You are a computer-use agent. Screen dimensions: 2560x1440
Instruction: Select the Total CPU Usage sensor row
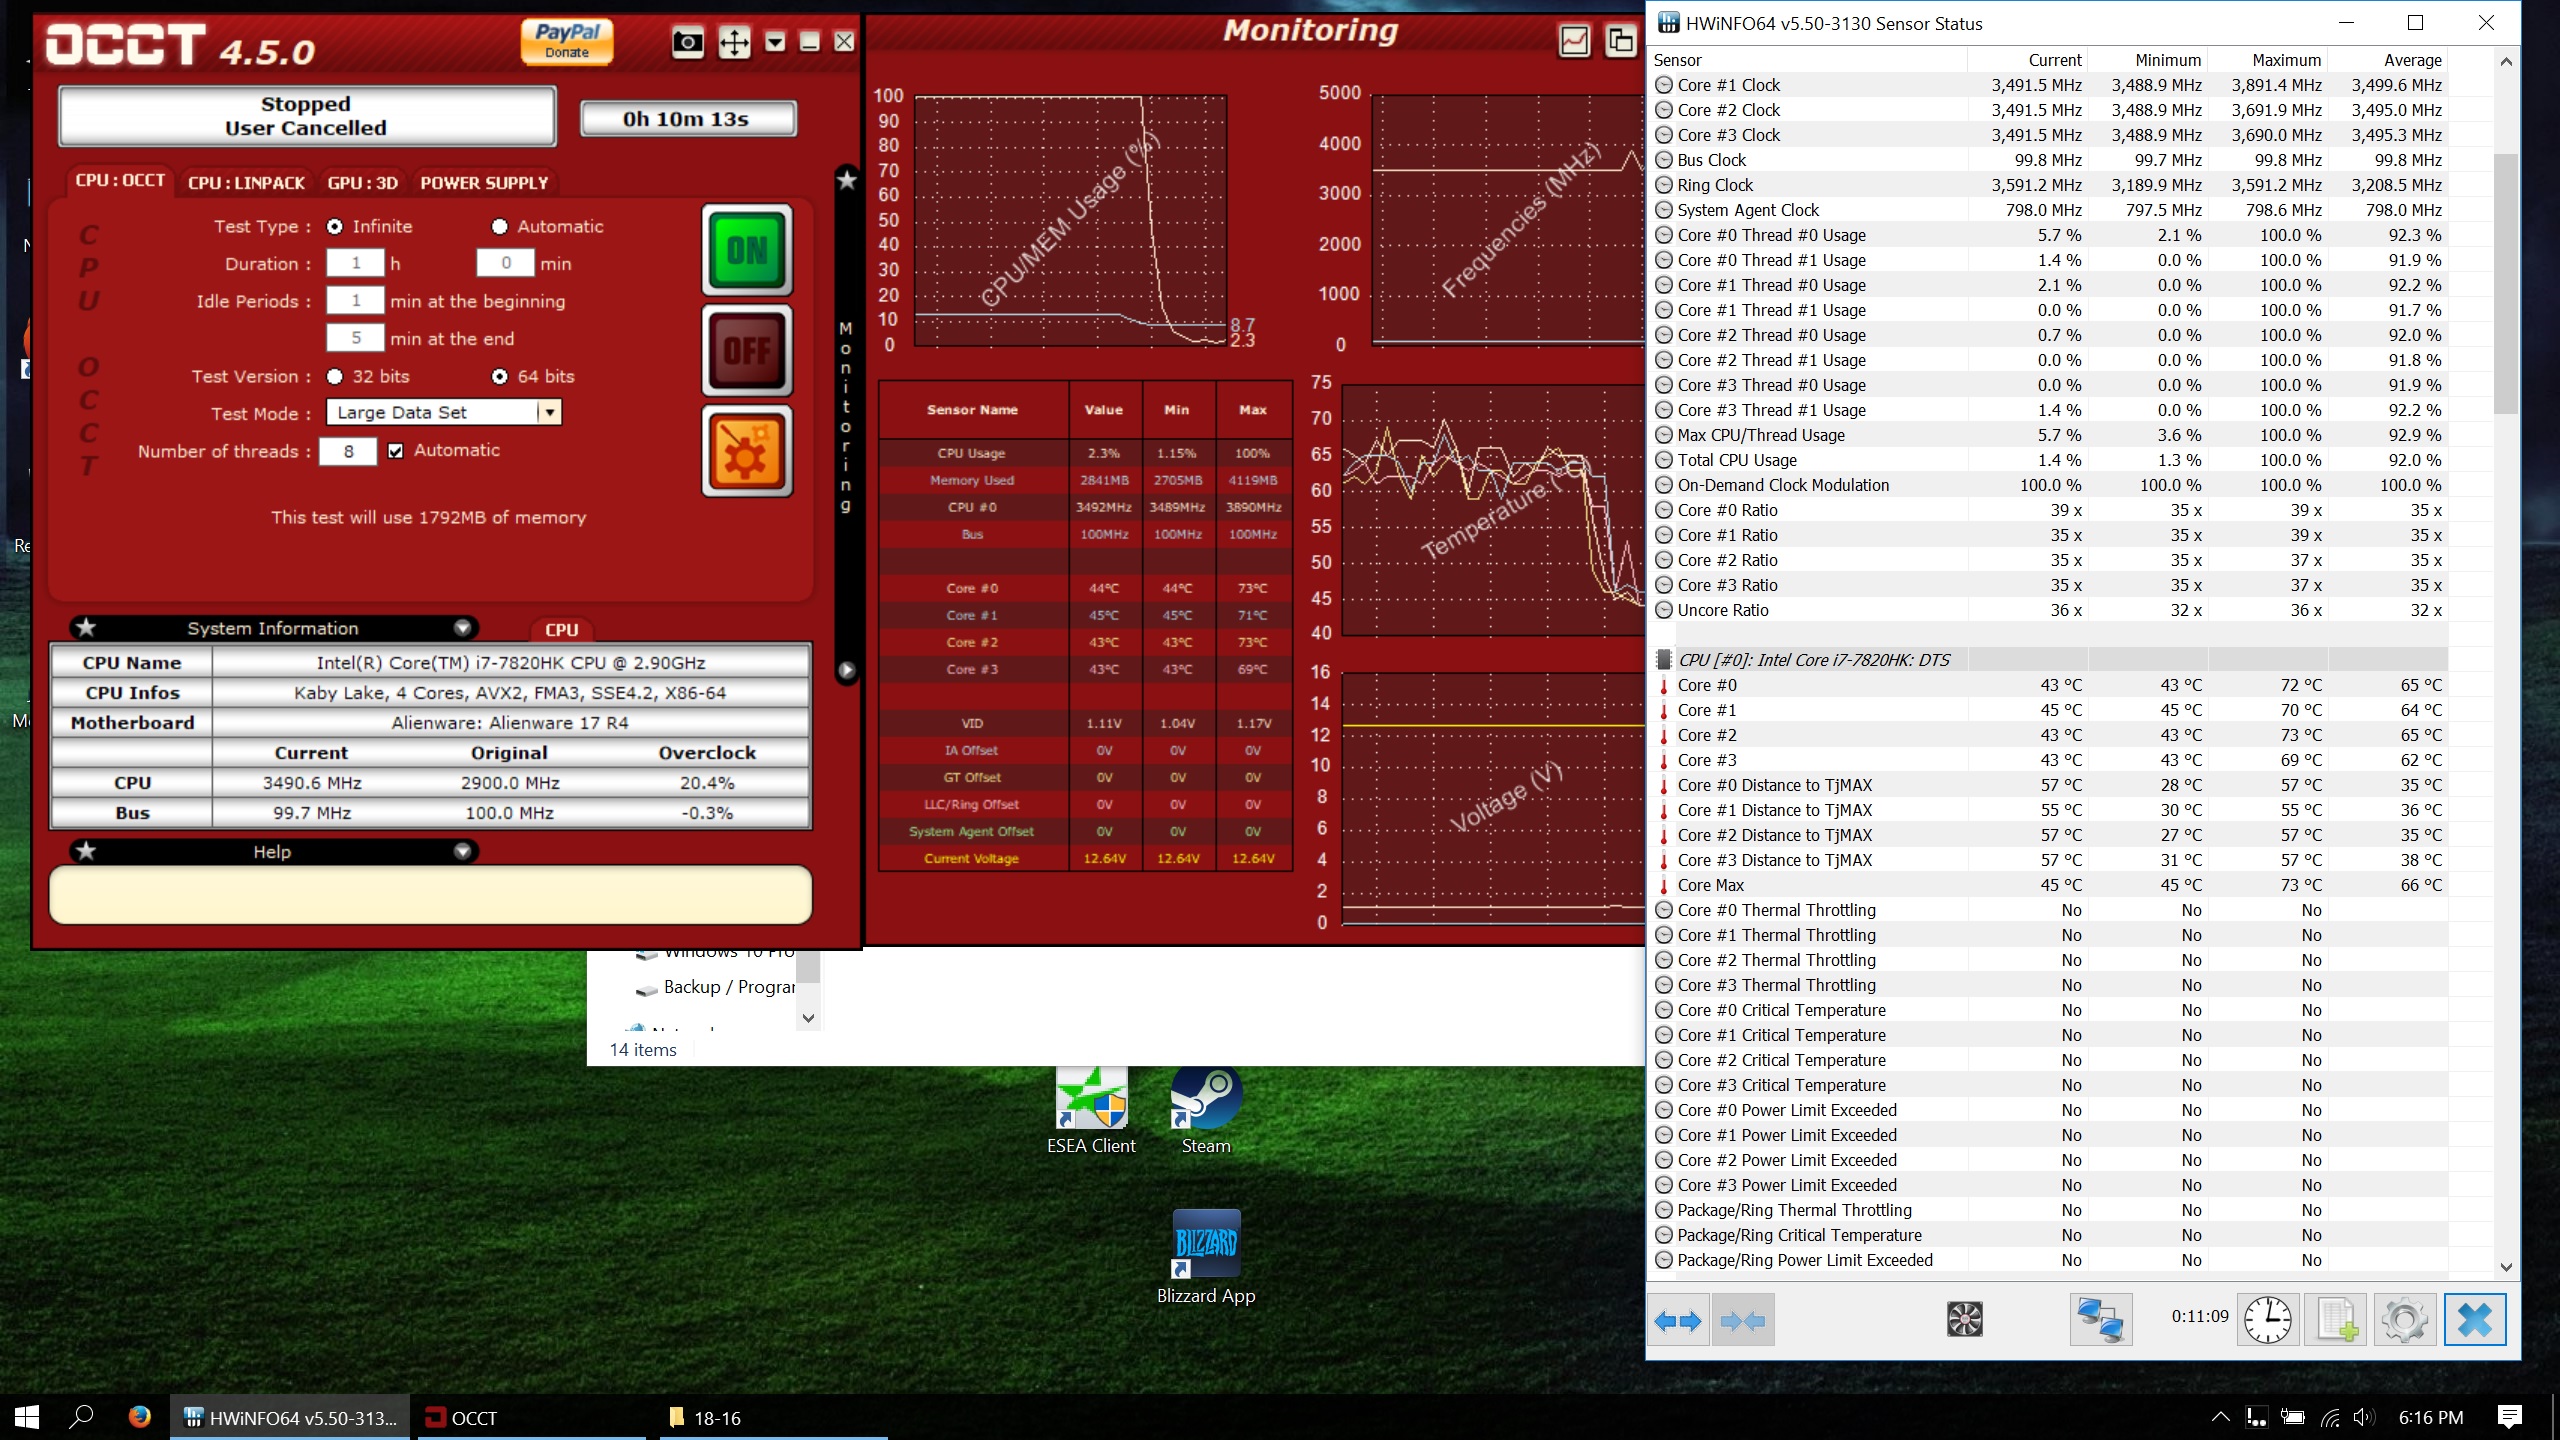(2048, 460)
